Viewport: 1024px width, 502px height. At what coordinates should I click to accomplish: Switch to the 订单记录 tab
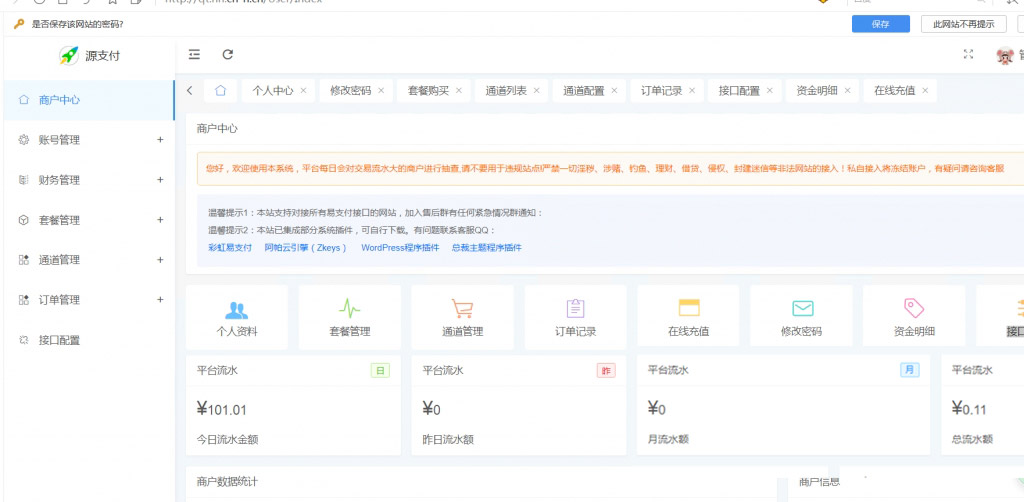661,91
